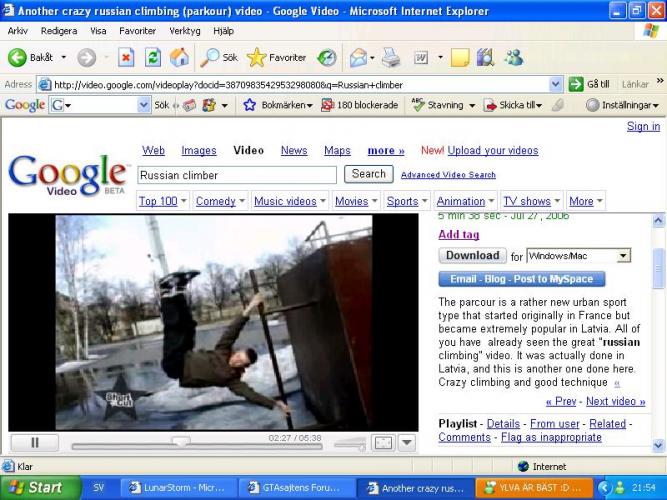This screenshot has width=667, height=500.
Task: Click the video progress slider handle
Action: pos(181,441)
